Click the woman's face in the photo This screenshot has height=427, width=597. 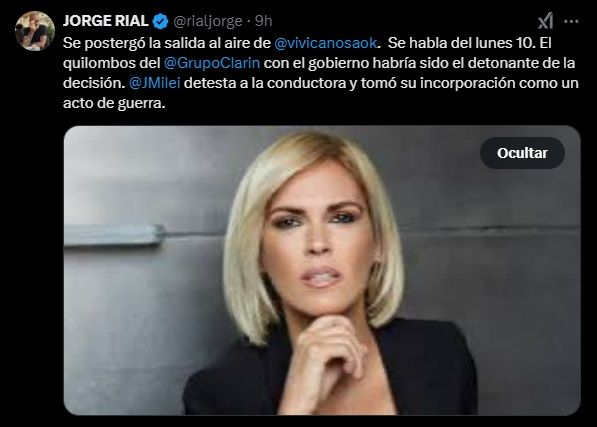point(318,240)
